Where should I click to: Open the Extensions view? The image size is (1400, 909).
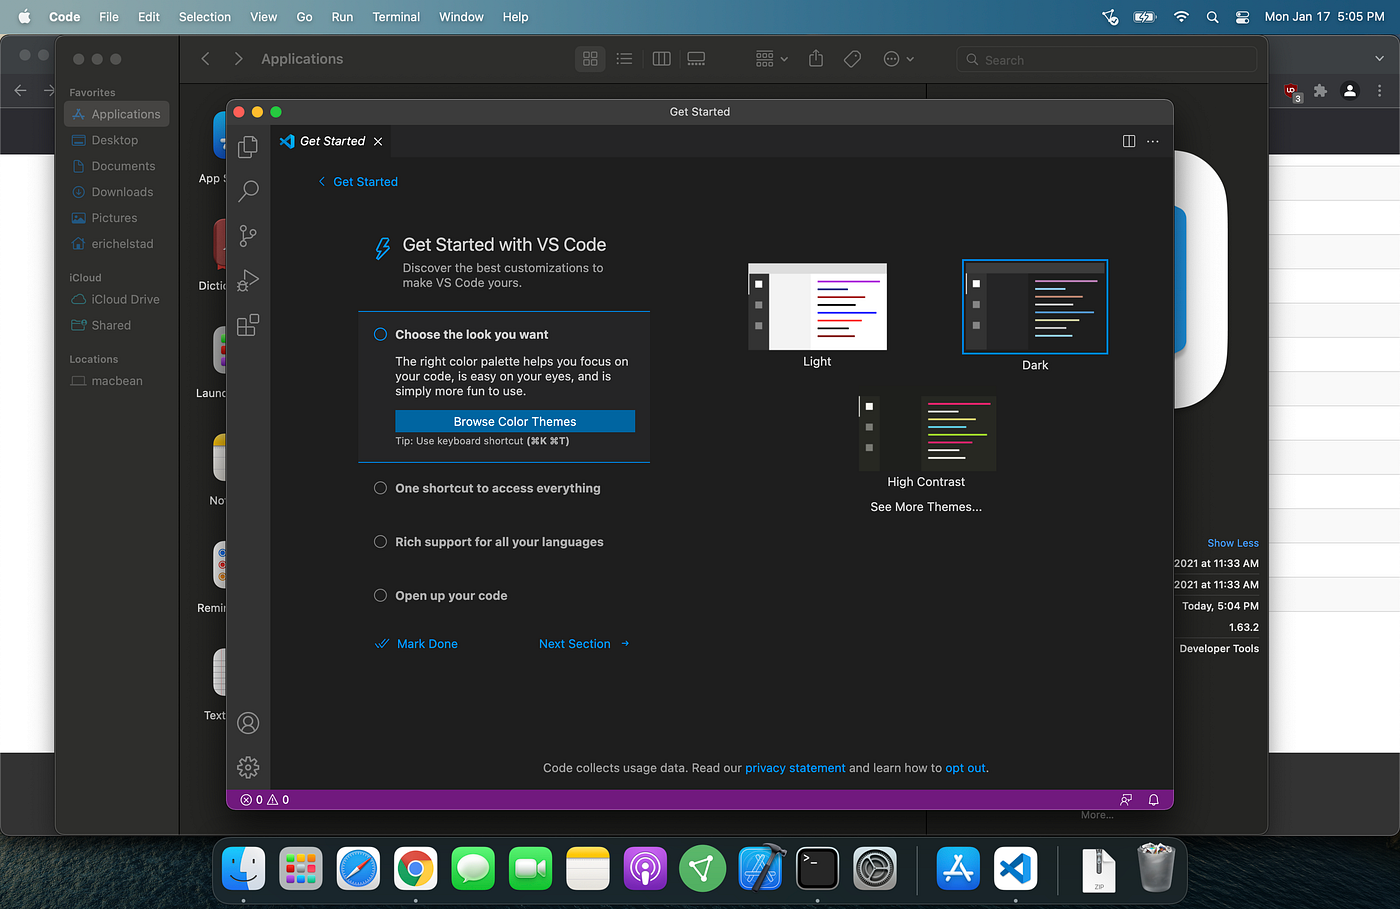click(x=248, y=325)
